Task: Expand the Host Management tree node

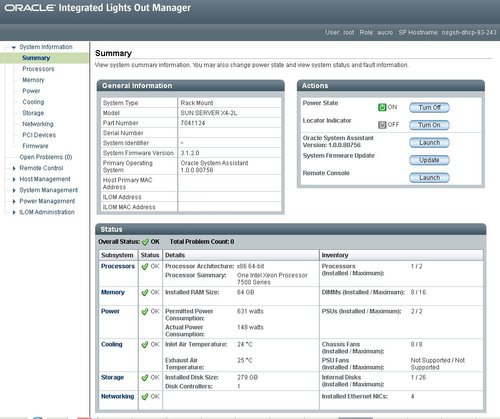Action: [x=14, y=179]
